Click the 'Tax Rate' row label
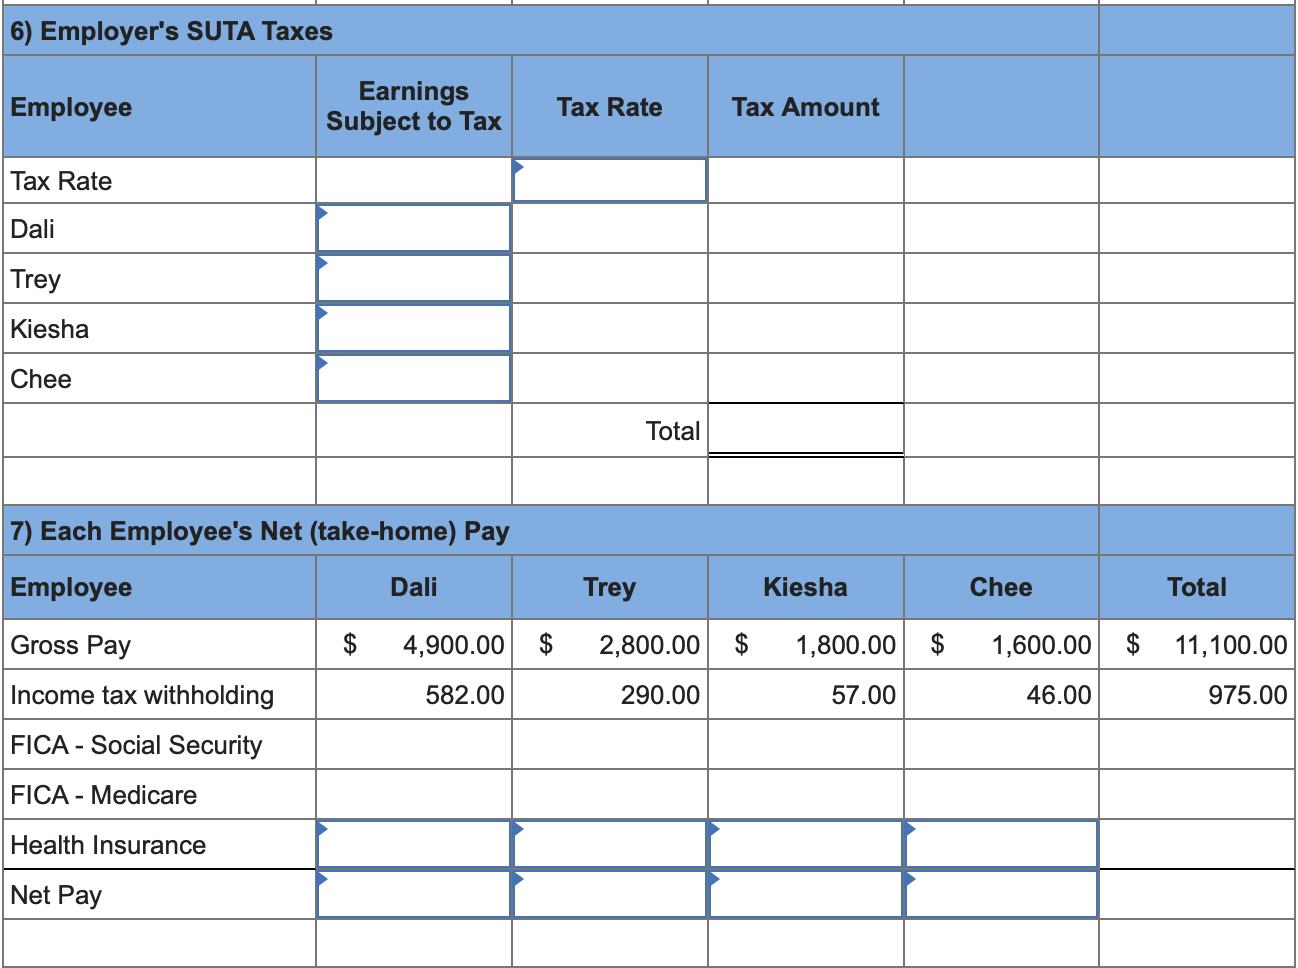Viewport: 1298px width, 968px height. tap(61, 181)
